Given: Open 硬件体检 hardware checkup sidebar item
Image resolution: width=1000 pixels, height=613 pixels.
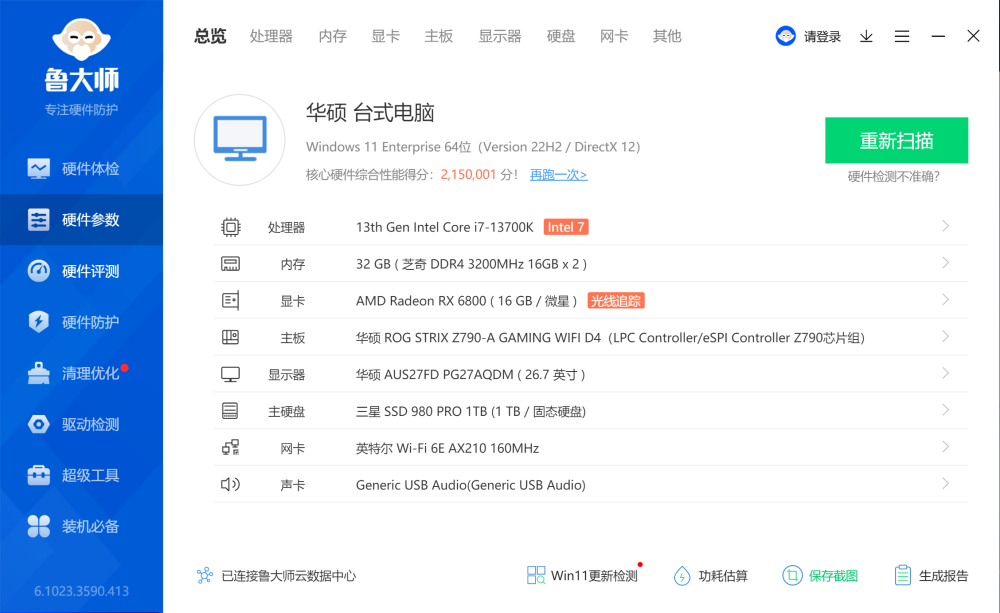Looking at the screenshot, I should 82,168.
